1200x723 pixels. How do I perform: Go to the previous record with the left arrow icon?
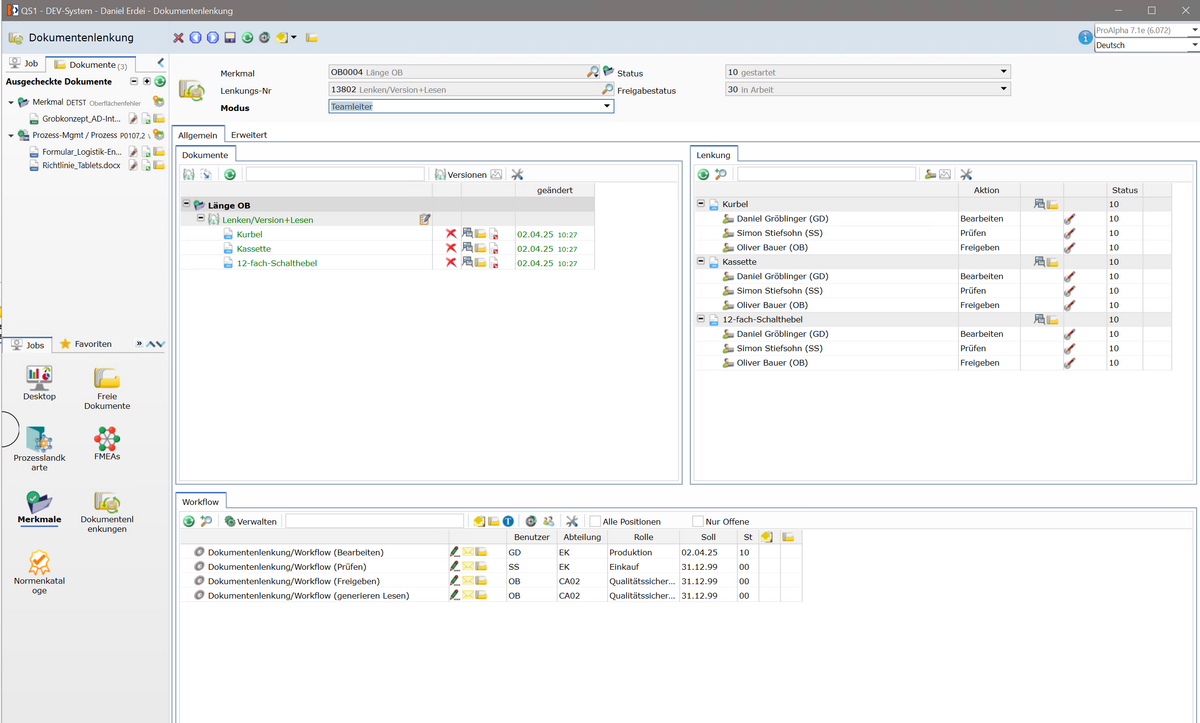click(196, 38)
